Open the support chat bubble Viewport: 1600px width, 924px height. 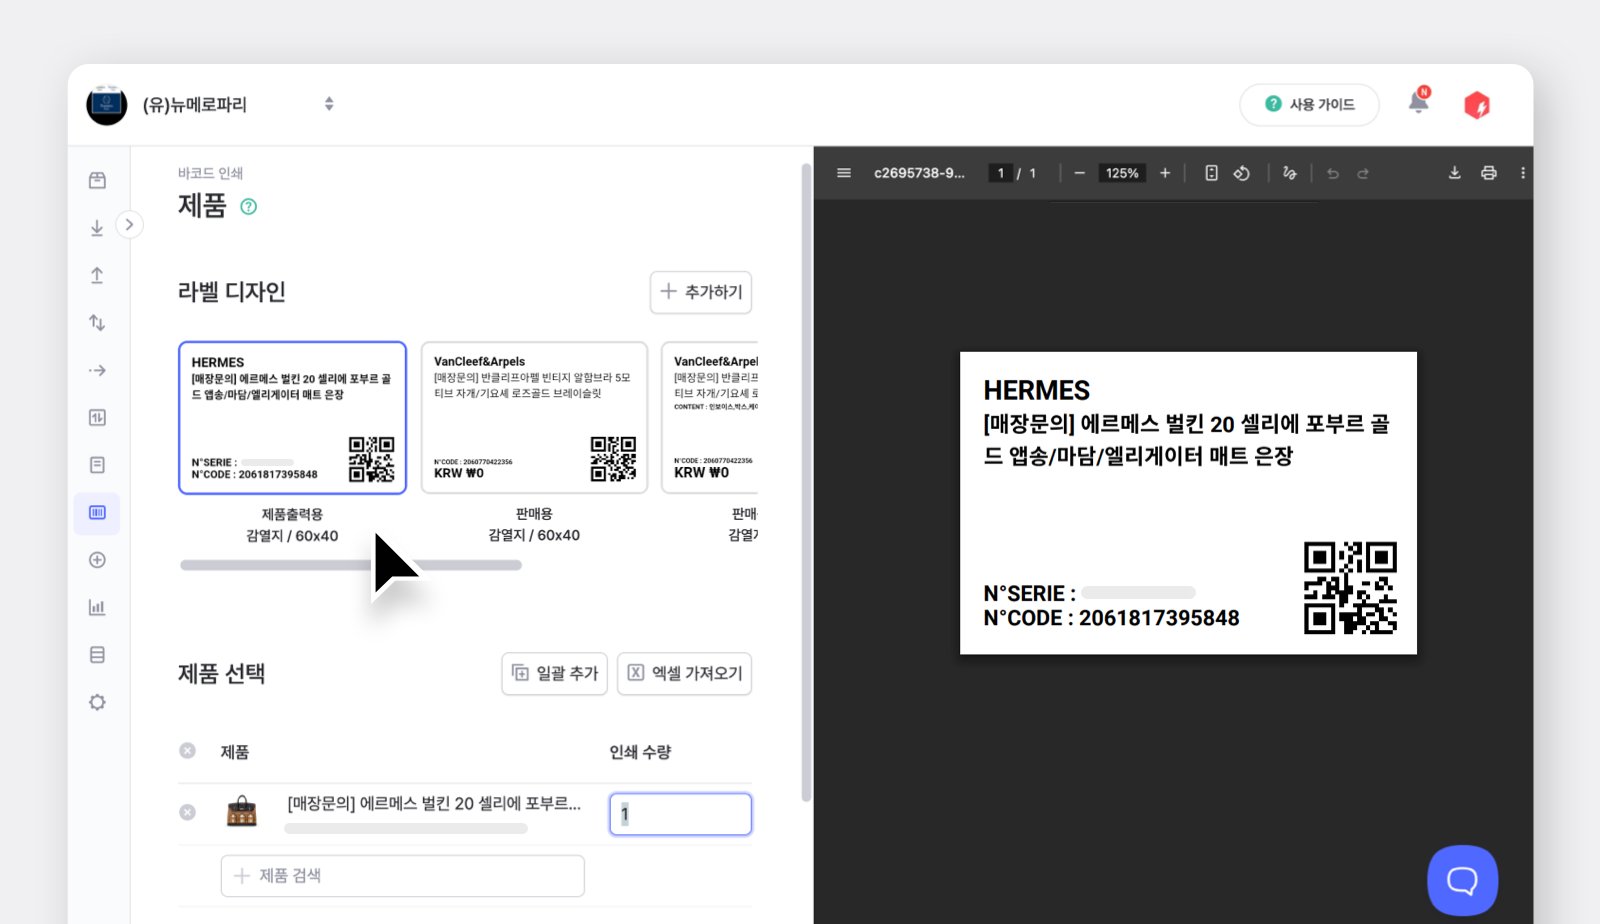tap(1461, 879)
